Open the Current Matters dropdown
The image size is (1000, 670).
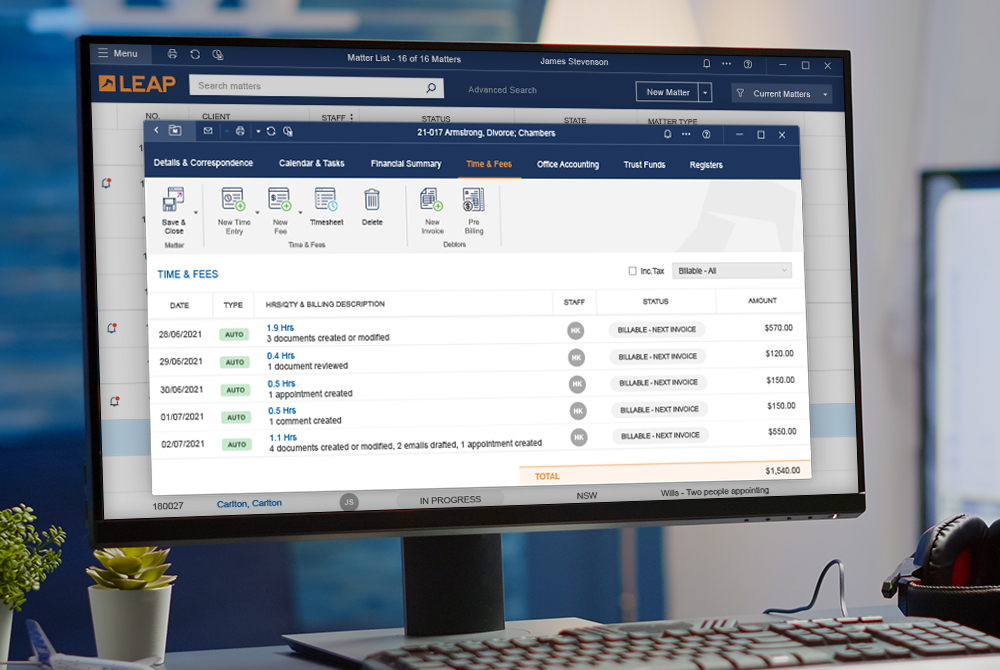781,93
